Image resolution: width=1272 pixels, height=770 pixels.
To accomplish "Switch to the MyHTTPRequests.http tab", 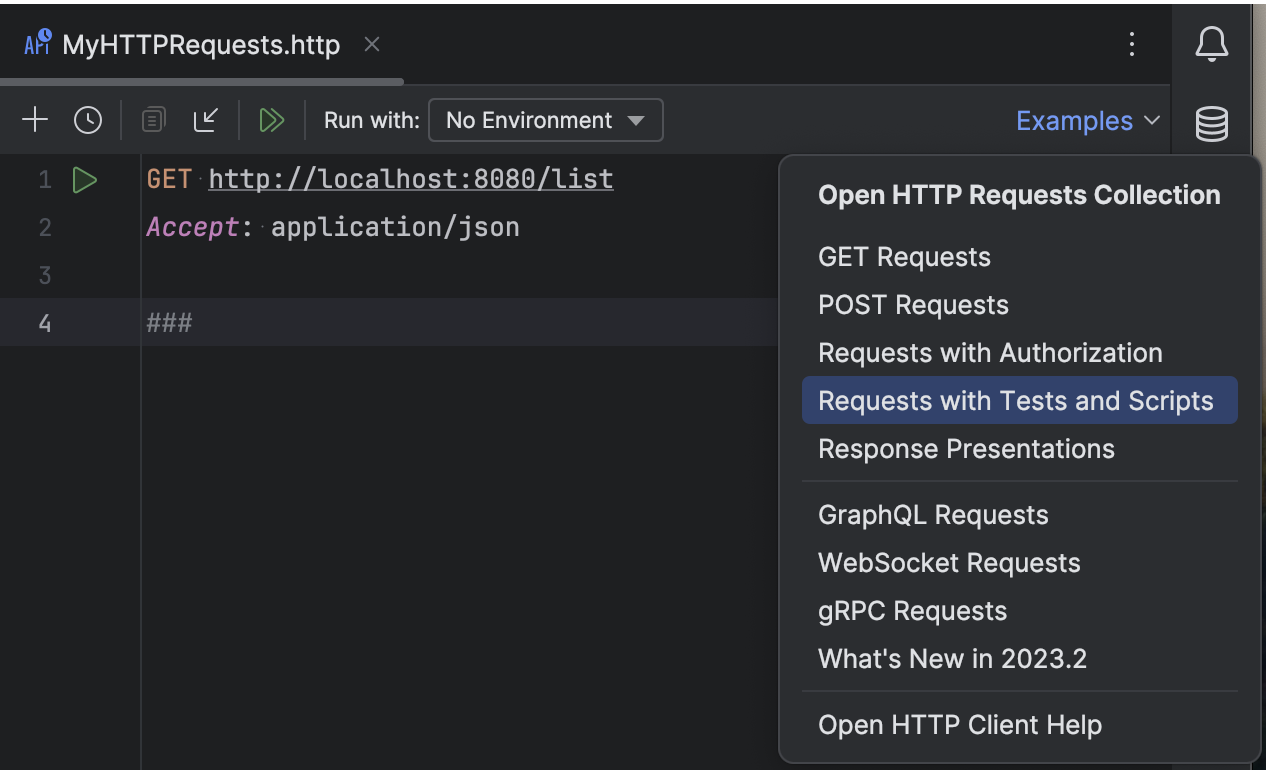I will [198, 44].
